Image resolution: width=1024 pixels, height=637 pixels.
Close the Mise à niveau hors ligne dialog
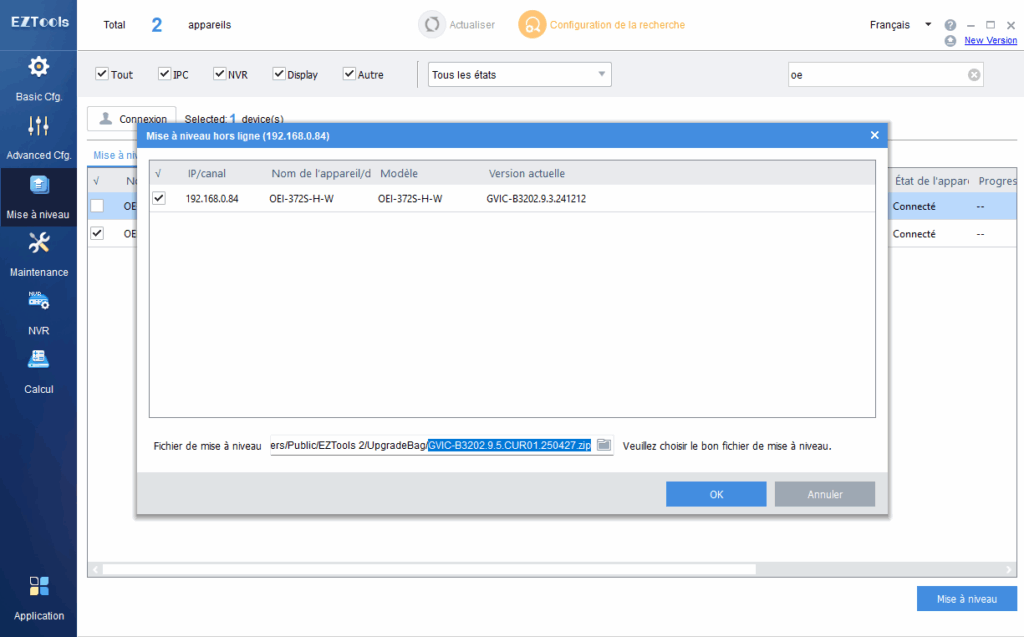tap(874, 135)
